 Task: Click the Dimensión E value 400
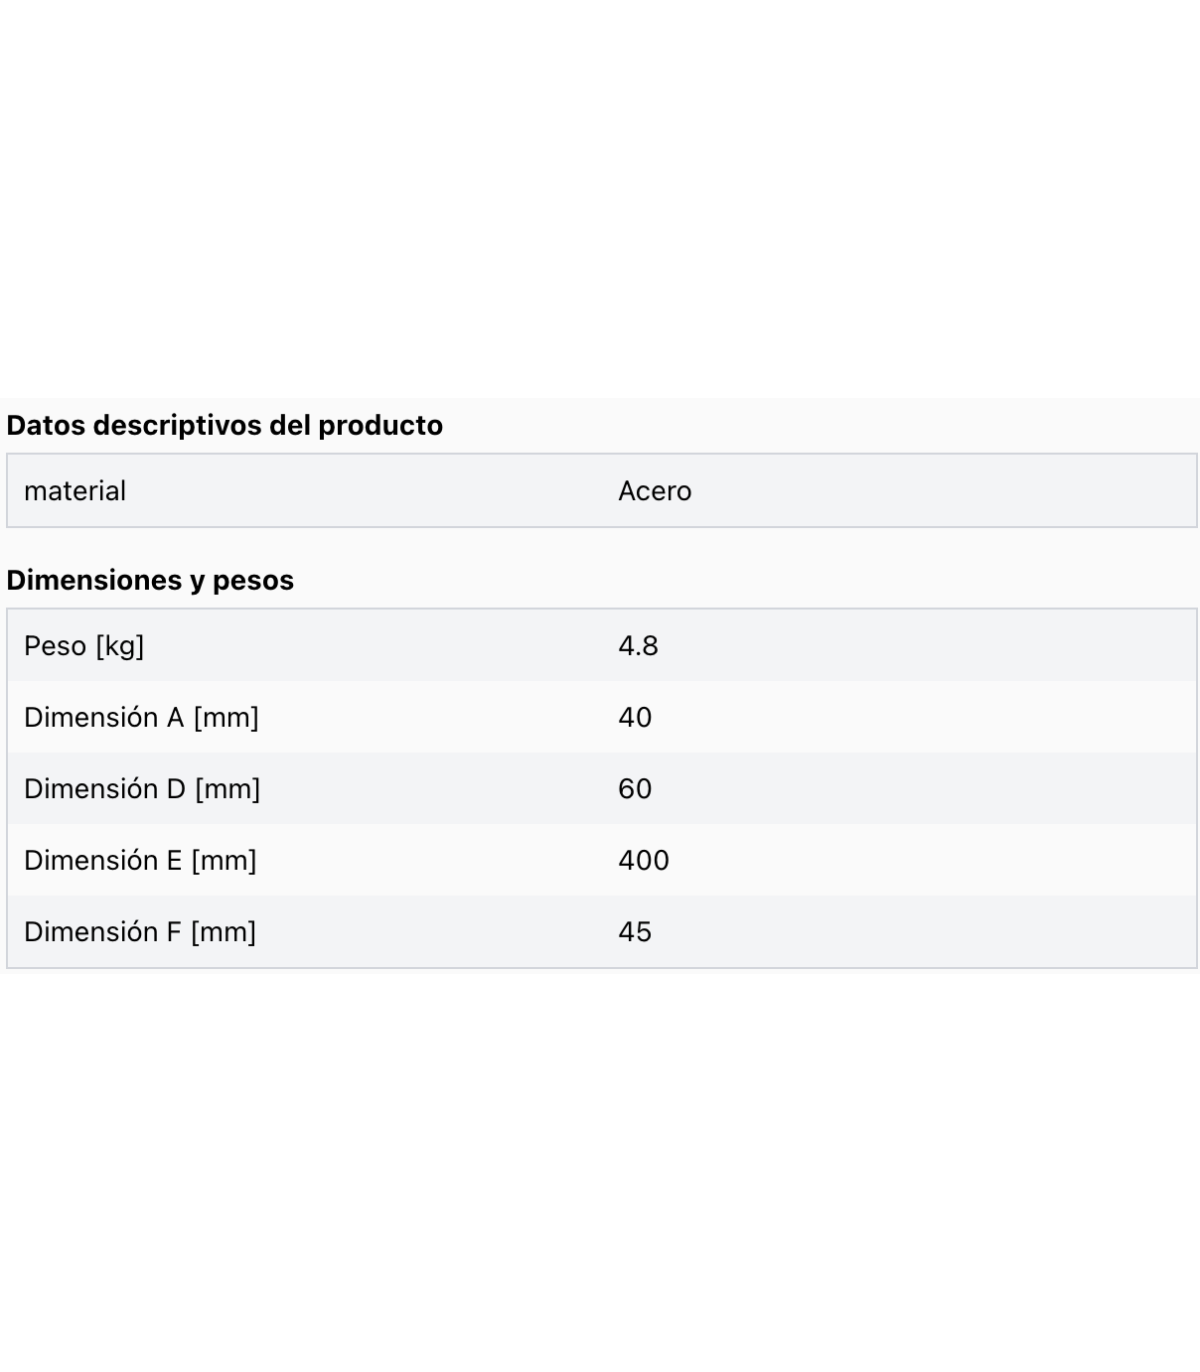(644, 860)
